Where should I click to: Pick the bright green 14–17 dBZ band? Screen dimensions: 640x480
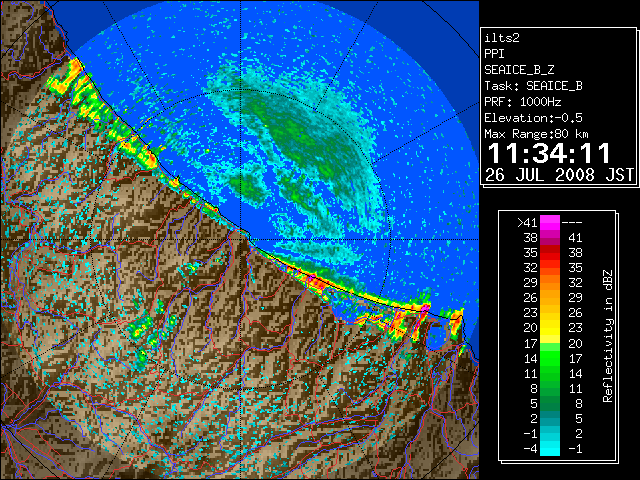click(x=550, y=358)
